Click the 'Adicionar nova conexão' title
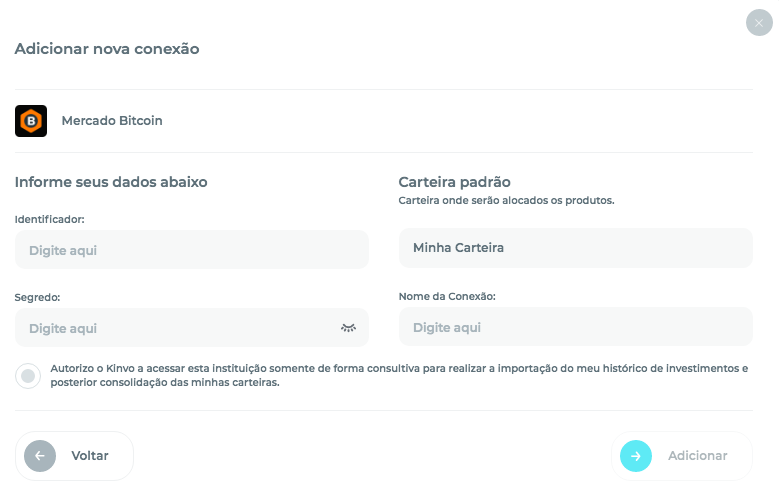The height and width of the screenshot is (488, 779). click(107, 49)
